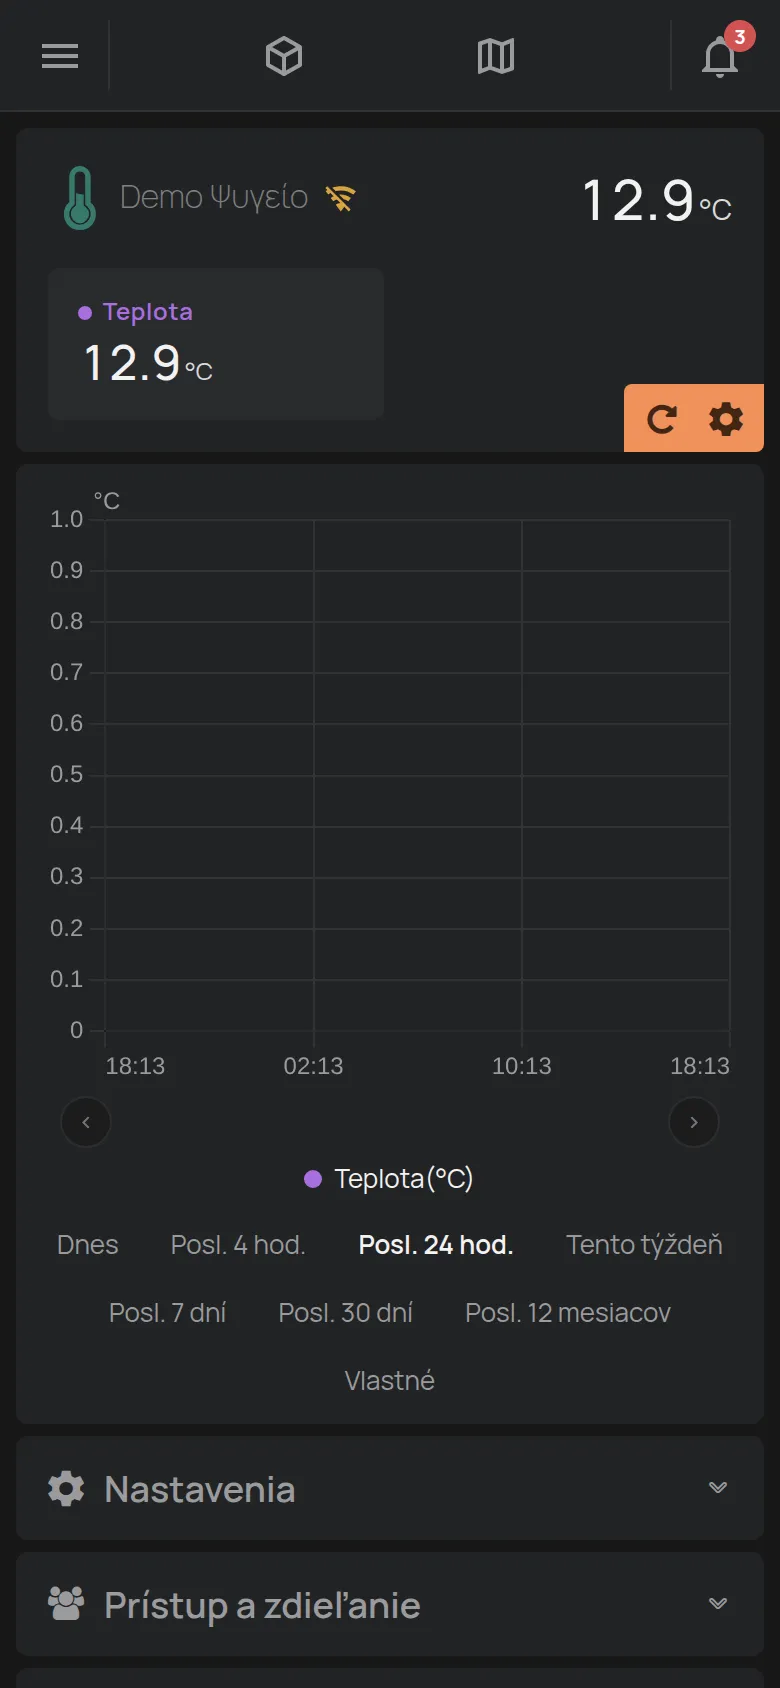Screen dimensions: 780x1688
Task: Choose Posl. 30 dní range
Action: point(346,1313)
